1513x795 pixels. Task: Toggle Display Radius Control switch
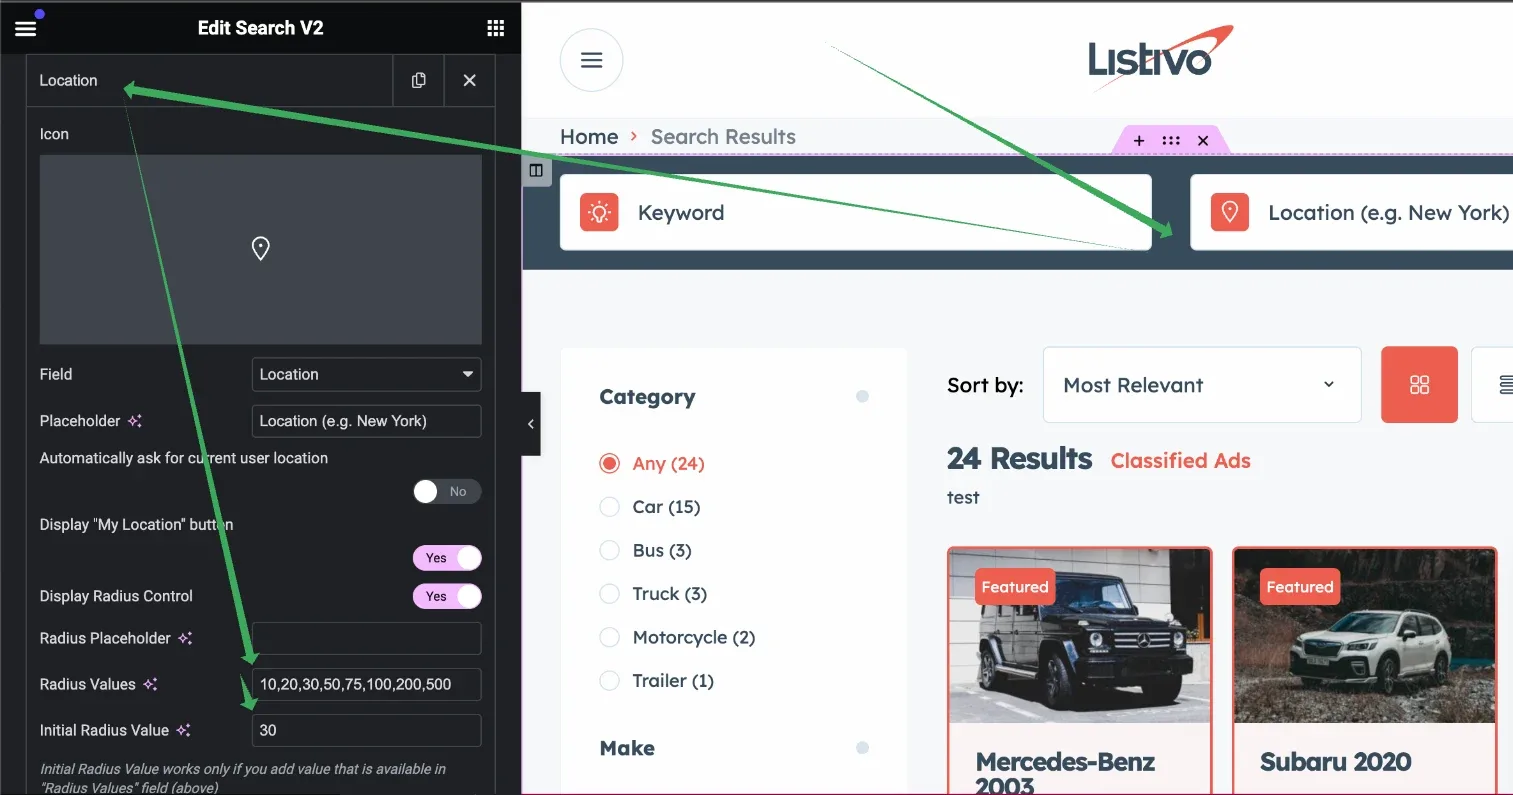pyautogui.click(x=447, y=596)
